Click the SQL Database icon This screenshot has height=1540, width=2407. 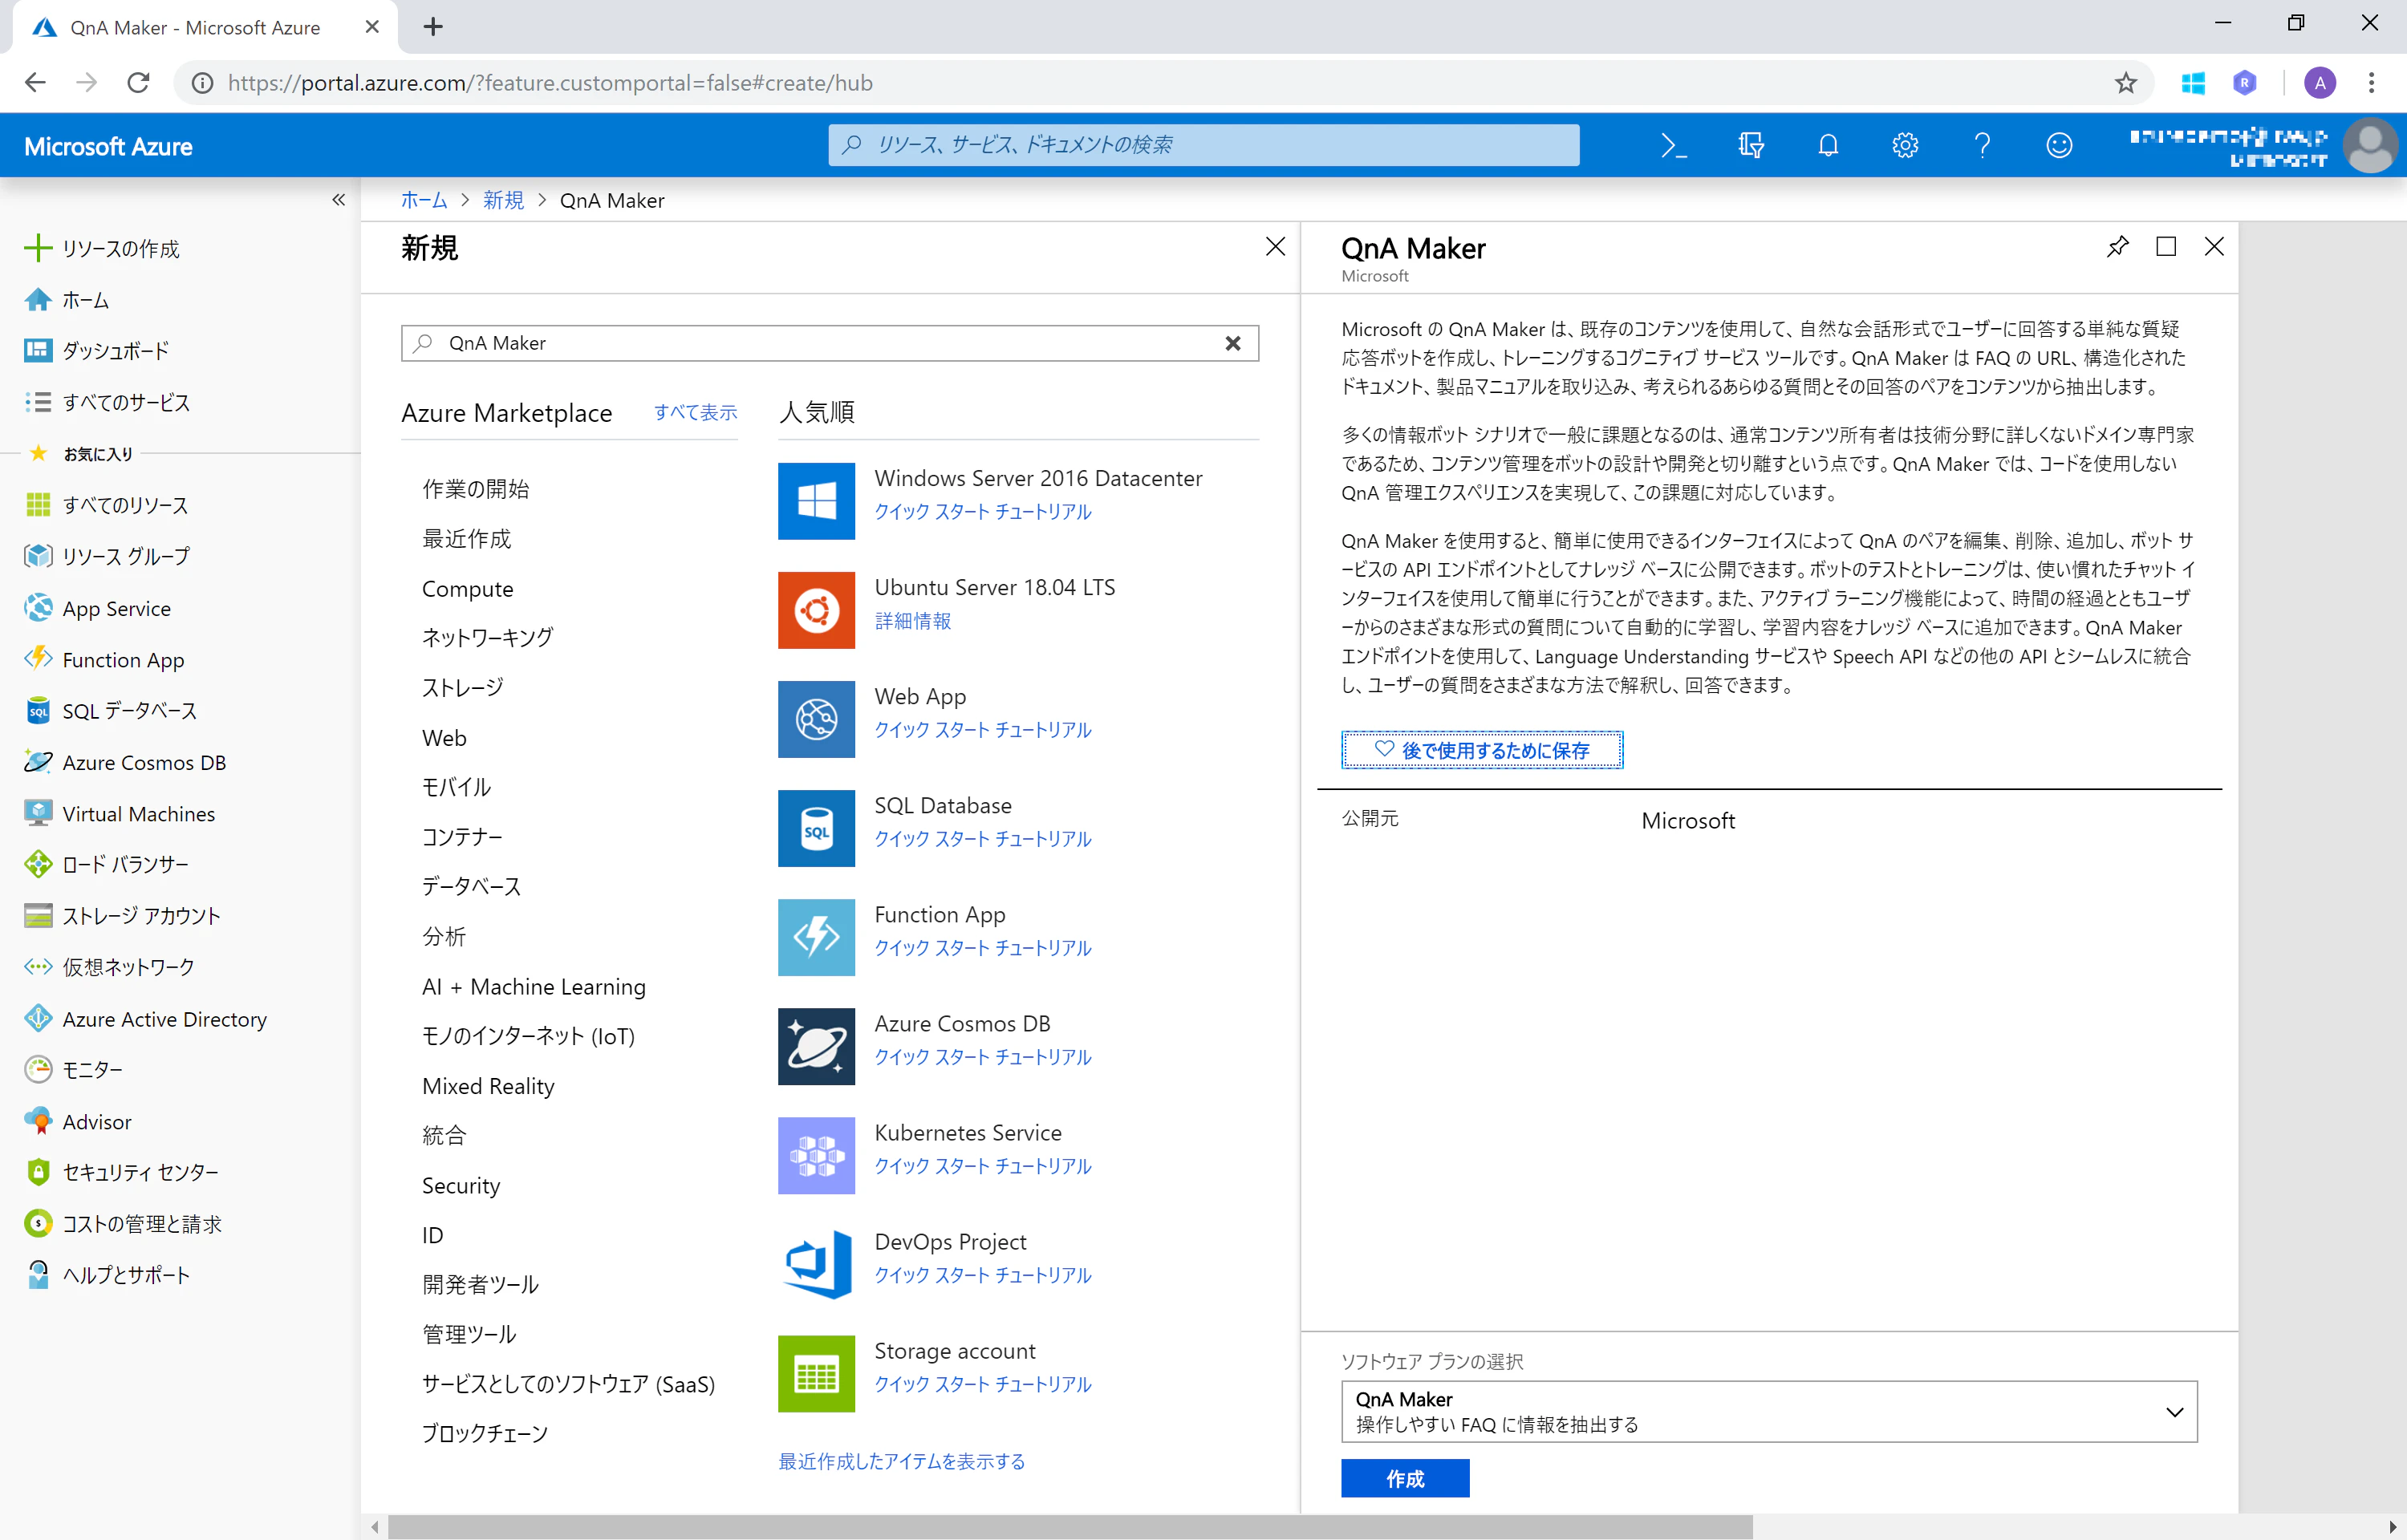tap(816, 827)
